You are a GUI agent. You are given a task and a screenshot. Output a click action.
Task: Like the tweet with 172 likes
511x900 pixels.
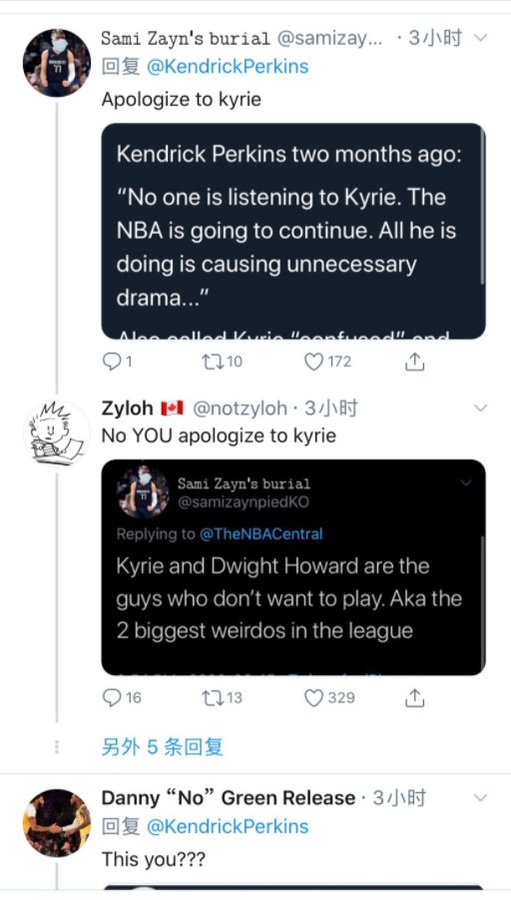[327, 362]
